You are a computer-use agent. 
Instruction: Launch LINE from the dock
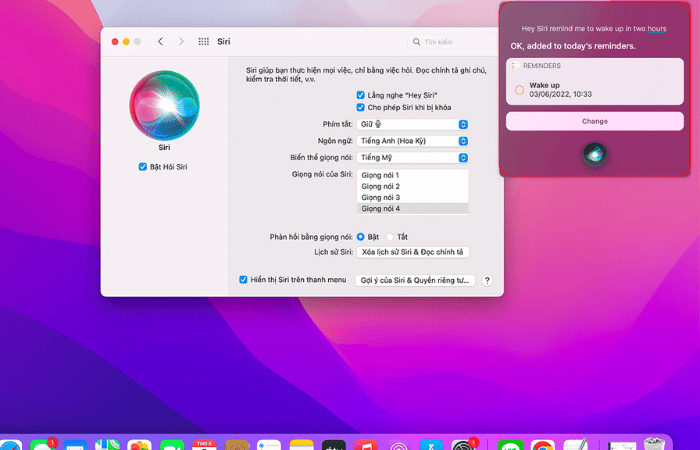click(510, 445)
